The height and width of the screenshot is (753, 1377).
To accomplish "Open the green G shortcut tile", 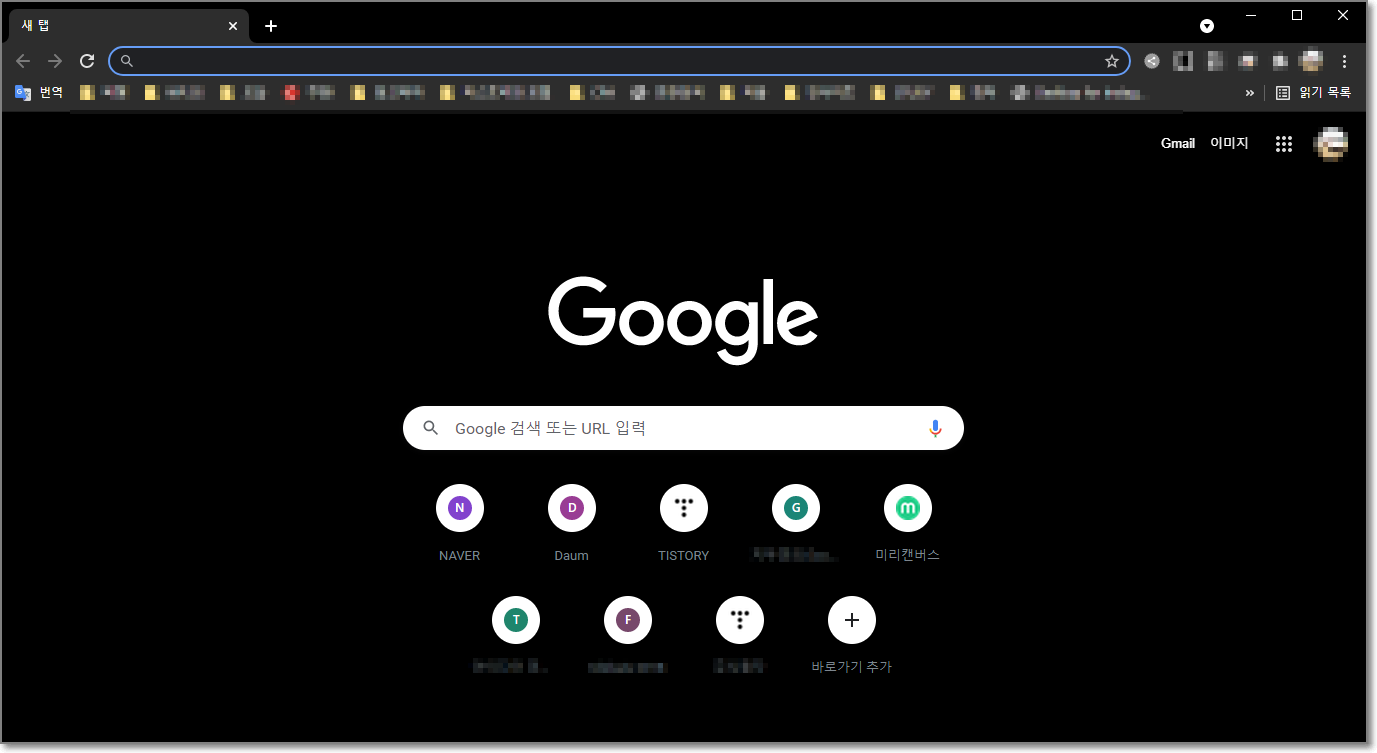I will [x=796, y=522].
